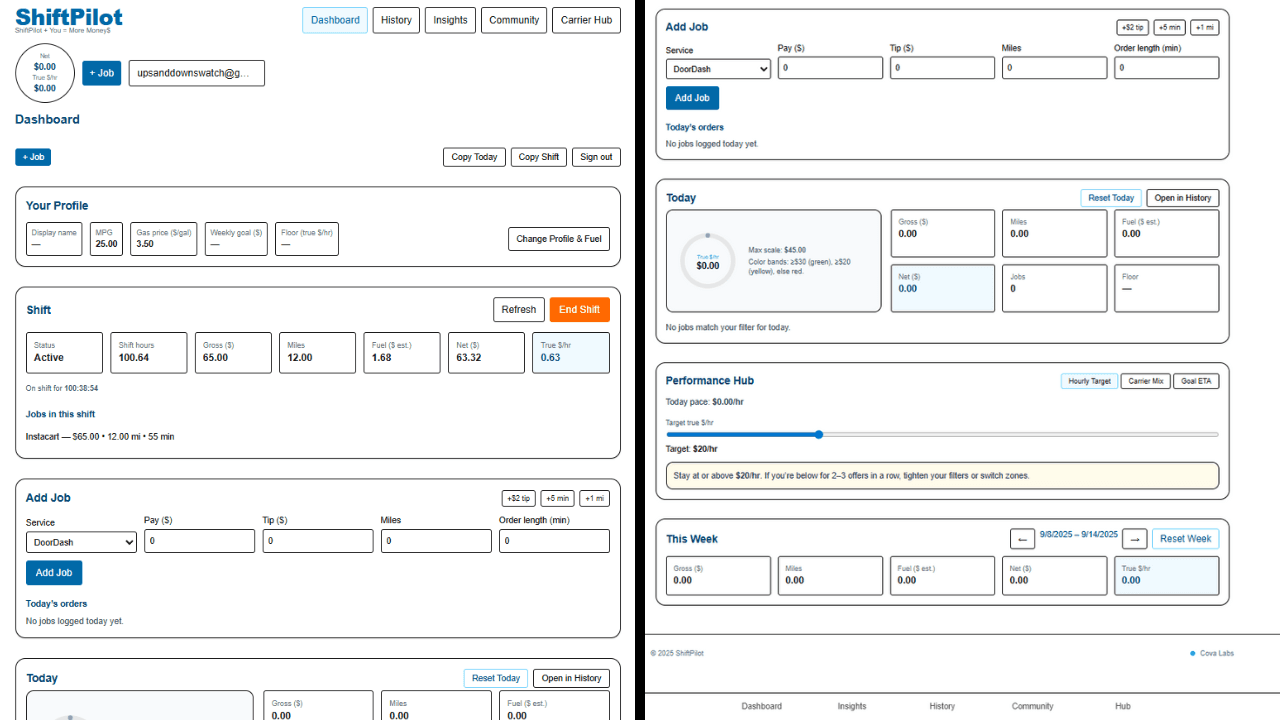This screenshot has height=720, width=1280.
Task: Click Reset Today in the left pane
Action: pos(496,678)
